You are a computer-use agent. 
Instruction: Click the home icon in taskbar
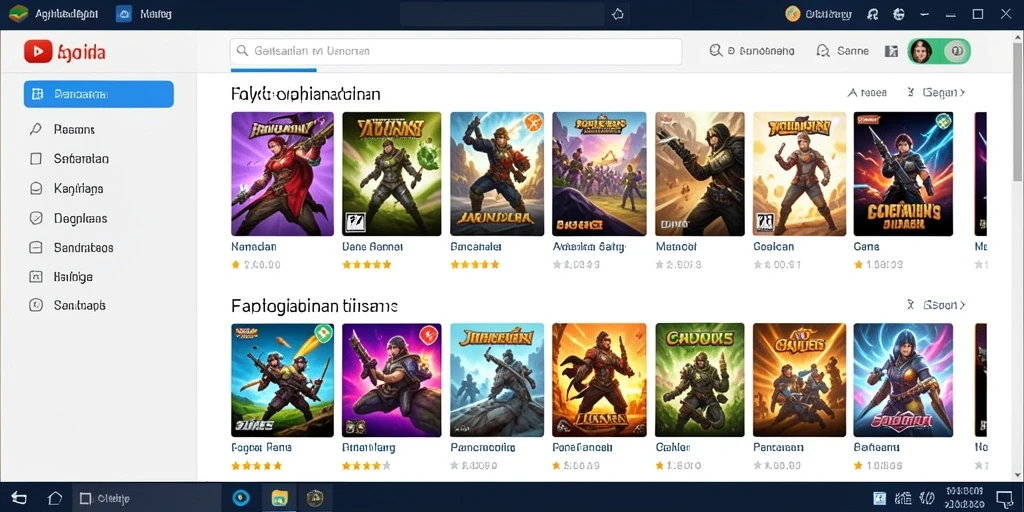point(54,498)
